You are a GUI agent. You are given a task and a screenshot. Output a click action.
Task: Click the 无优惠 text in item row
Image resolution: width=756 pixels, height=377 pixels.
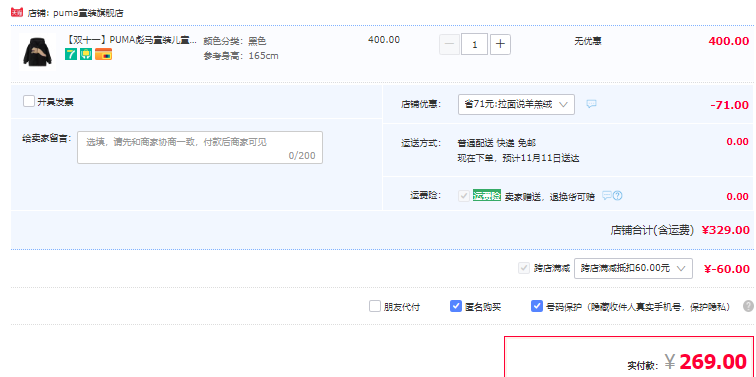[588, 41]
